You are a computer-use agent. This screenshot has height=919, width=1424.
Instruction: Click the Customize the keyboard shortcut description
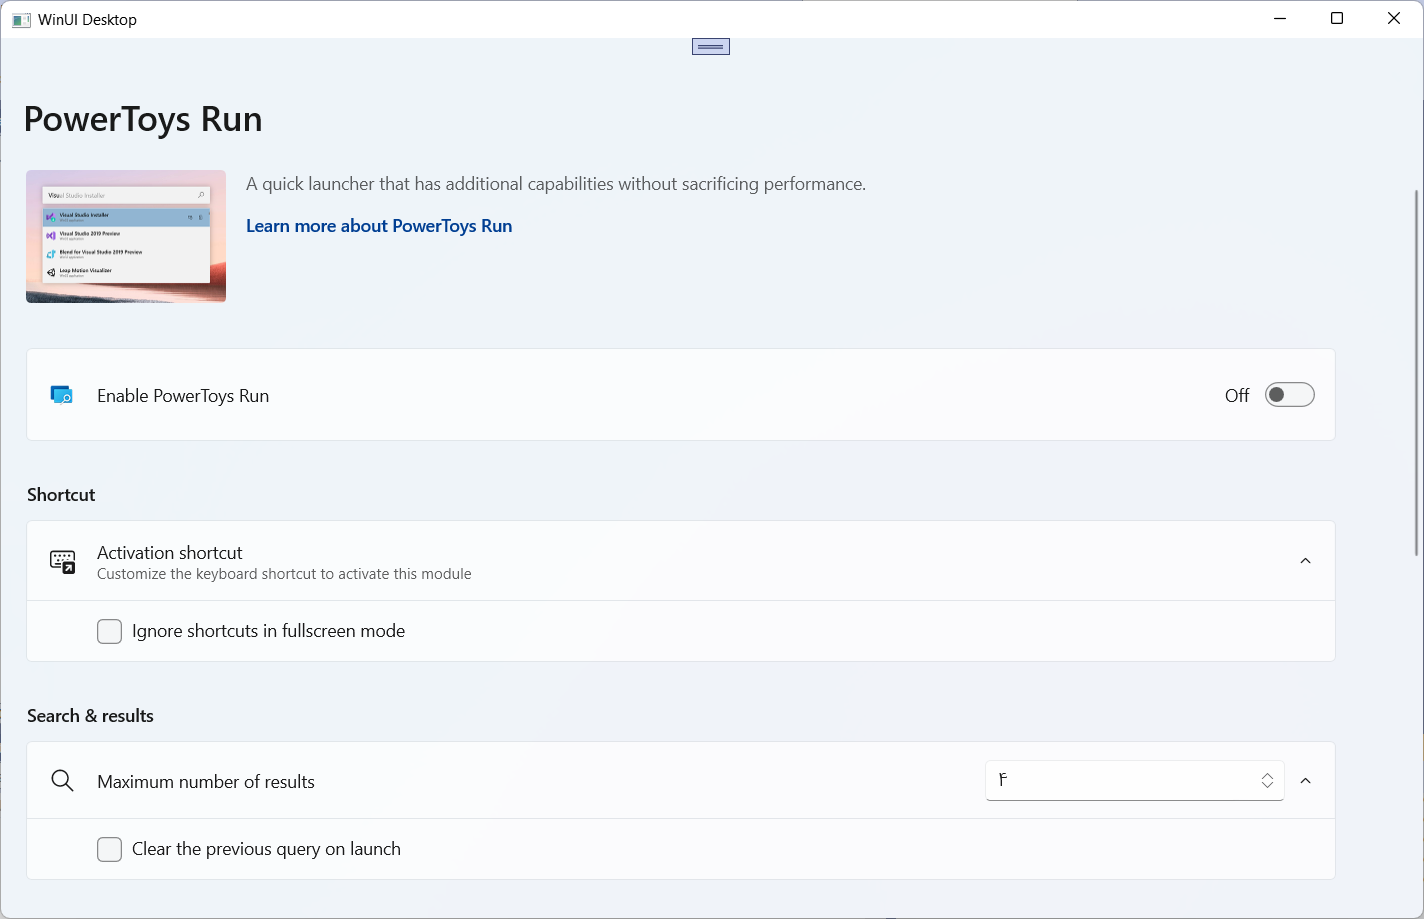pyautogui.click(x=284, y=574)
